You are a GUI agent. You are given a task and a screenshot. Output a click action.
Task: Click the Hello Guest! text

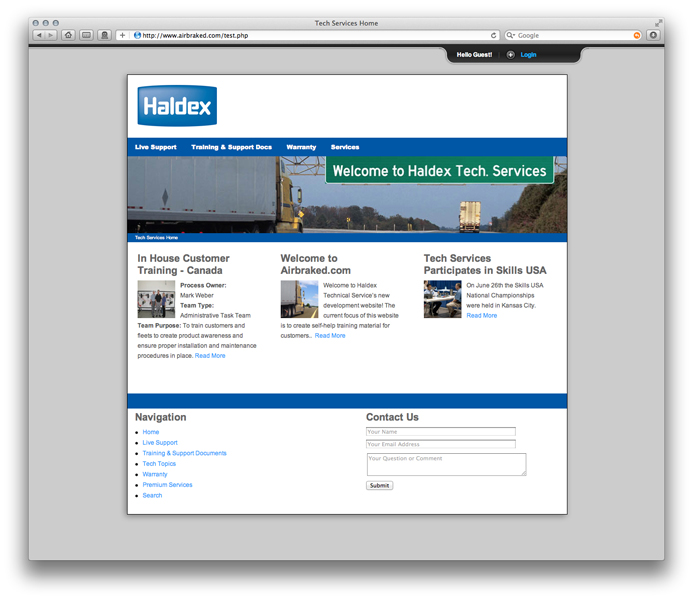474,55
